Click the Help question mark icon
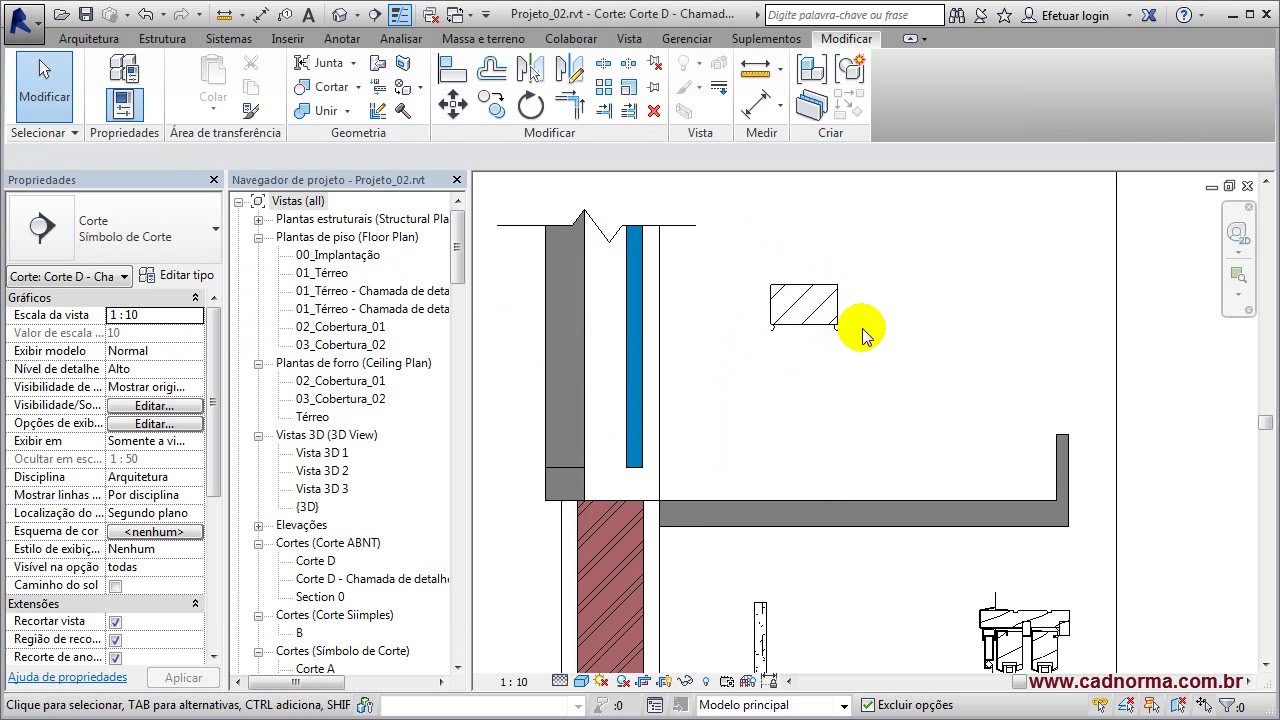 (1184, 15)
